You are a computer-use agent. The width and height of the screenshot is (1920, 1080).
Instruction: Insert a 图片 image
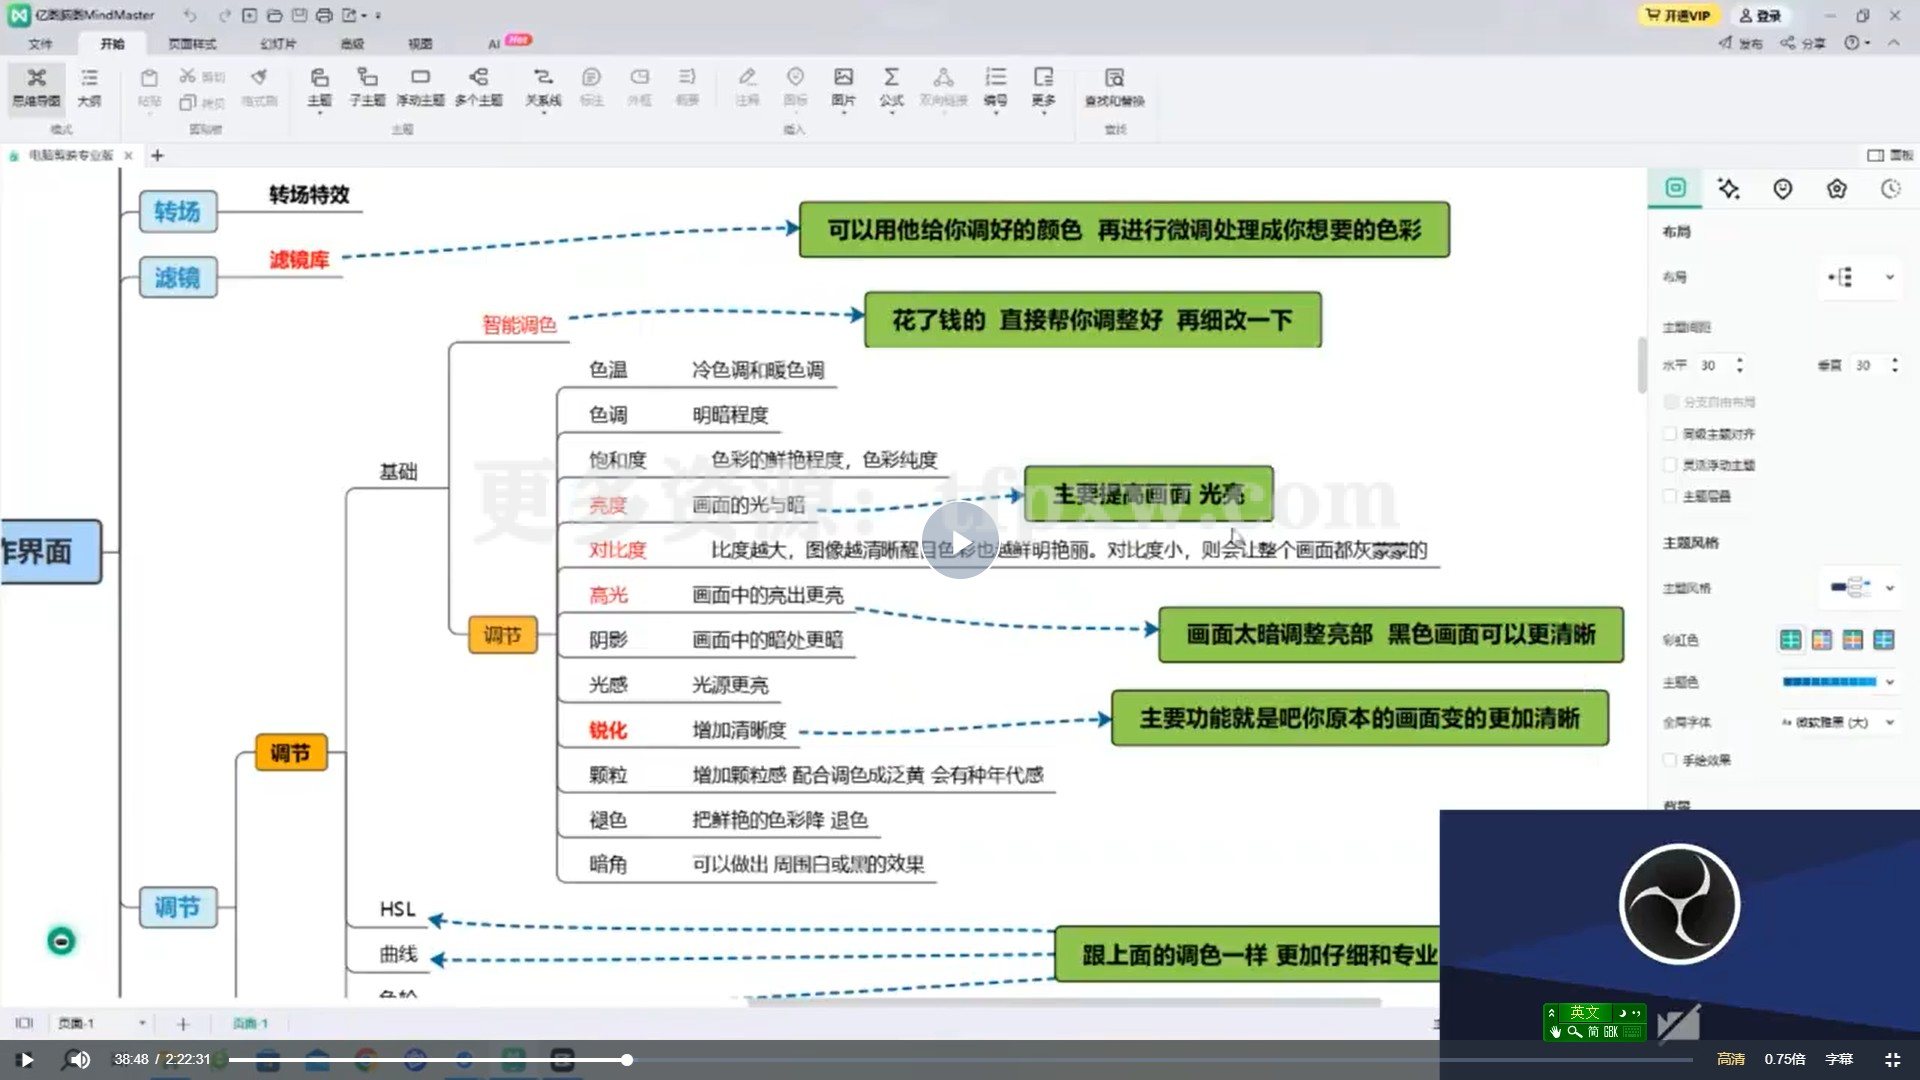point(842,90)
